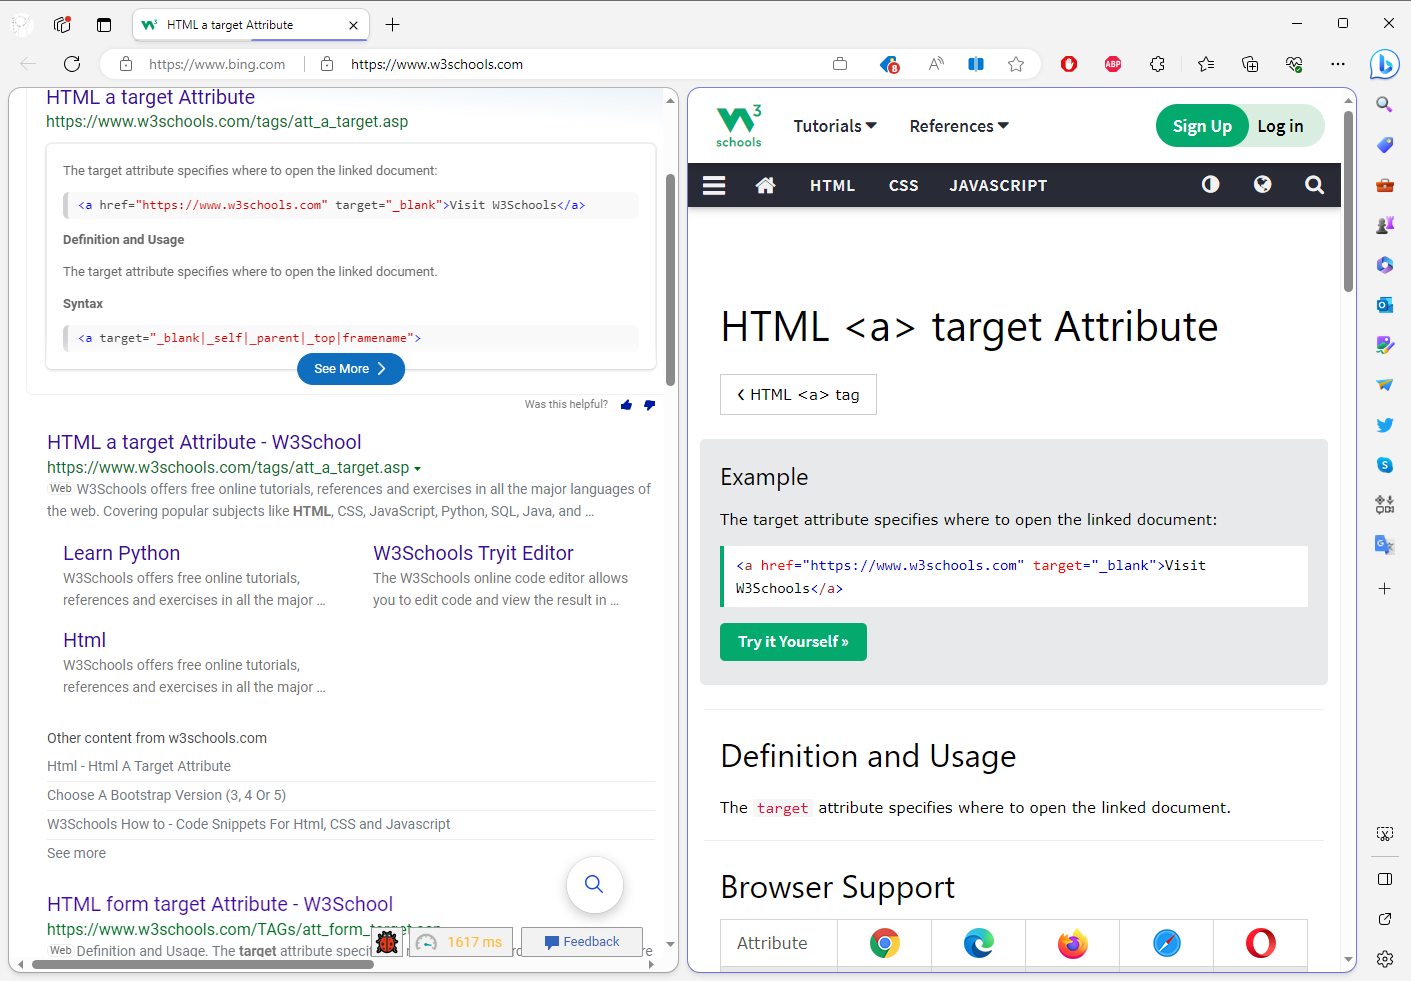
Task: Open Outlook from the Edge sidebar
Action: pos(1384,305)
